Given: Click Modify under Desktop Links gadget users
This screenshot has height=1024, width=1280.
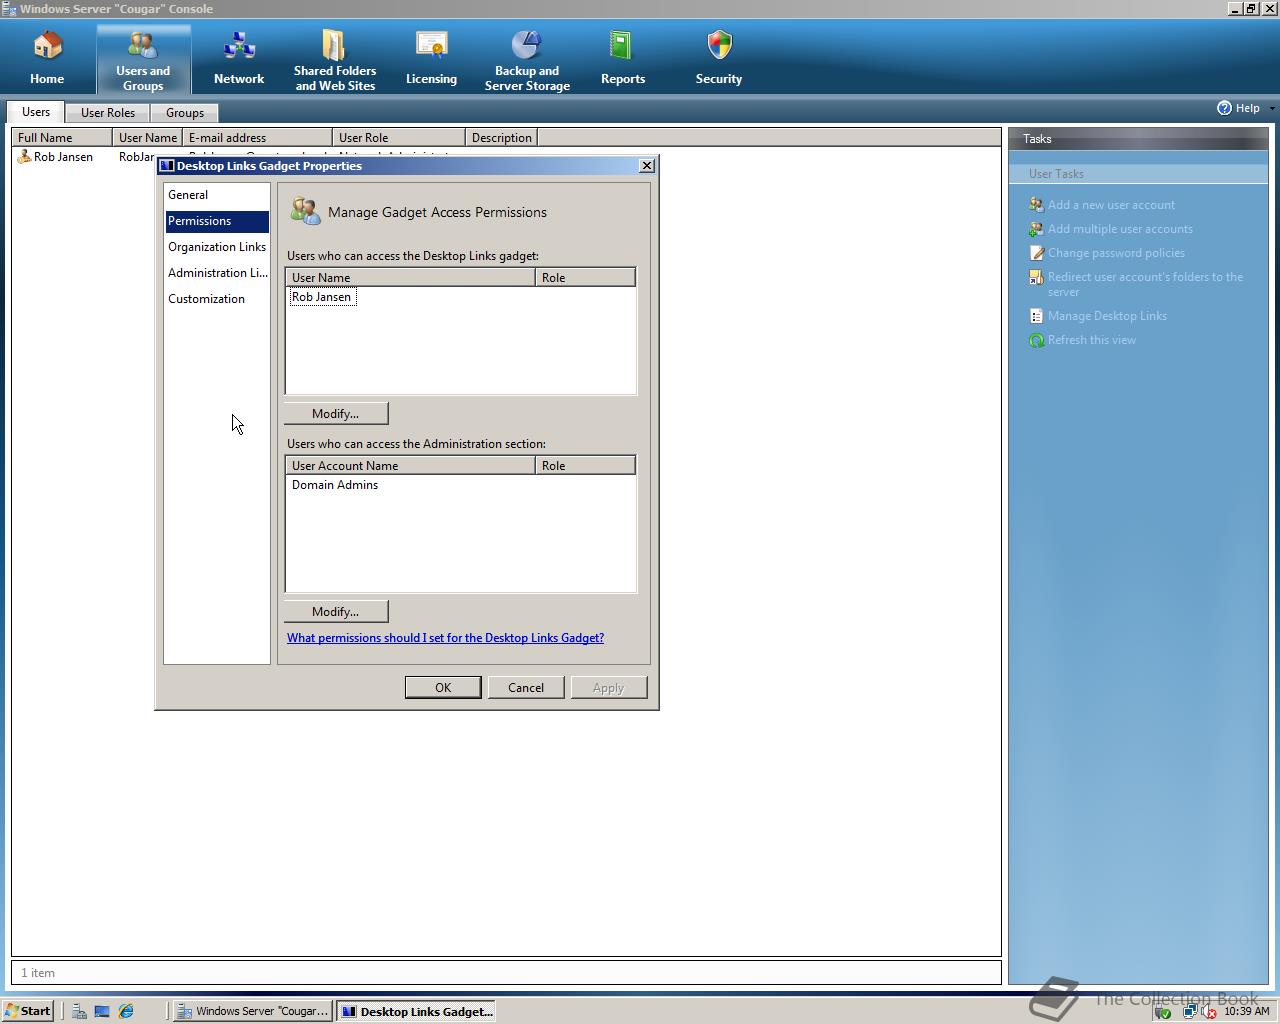Looking at the screenshot, I should [335, 413].
